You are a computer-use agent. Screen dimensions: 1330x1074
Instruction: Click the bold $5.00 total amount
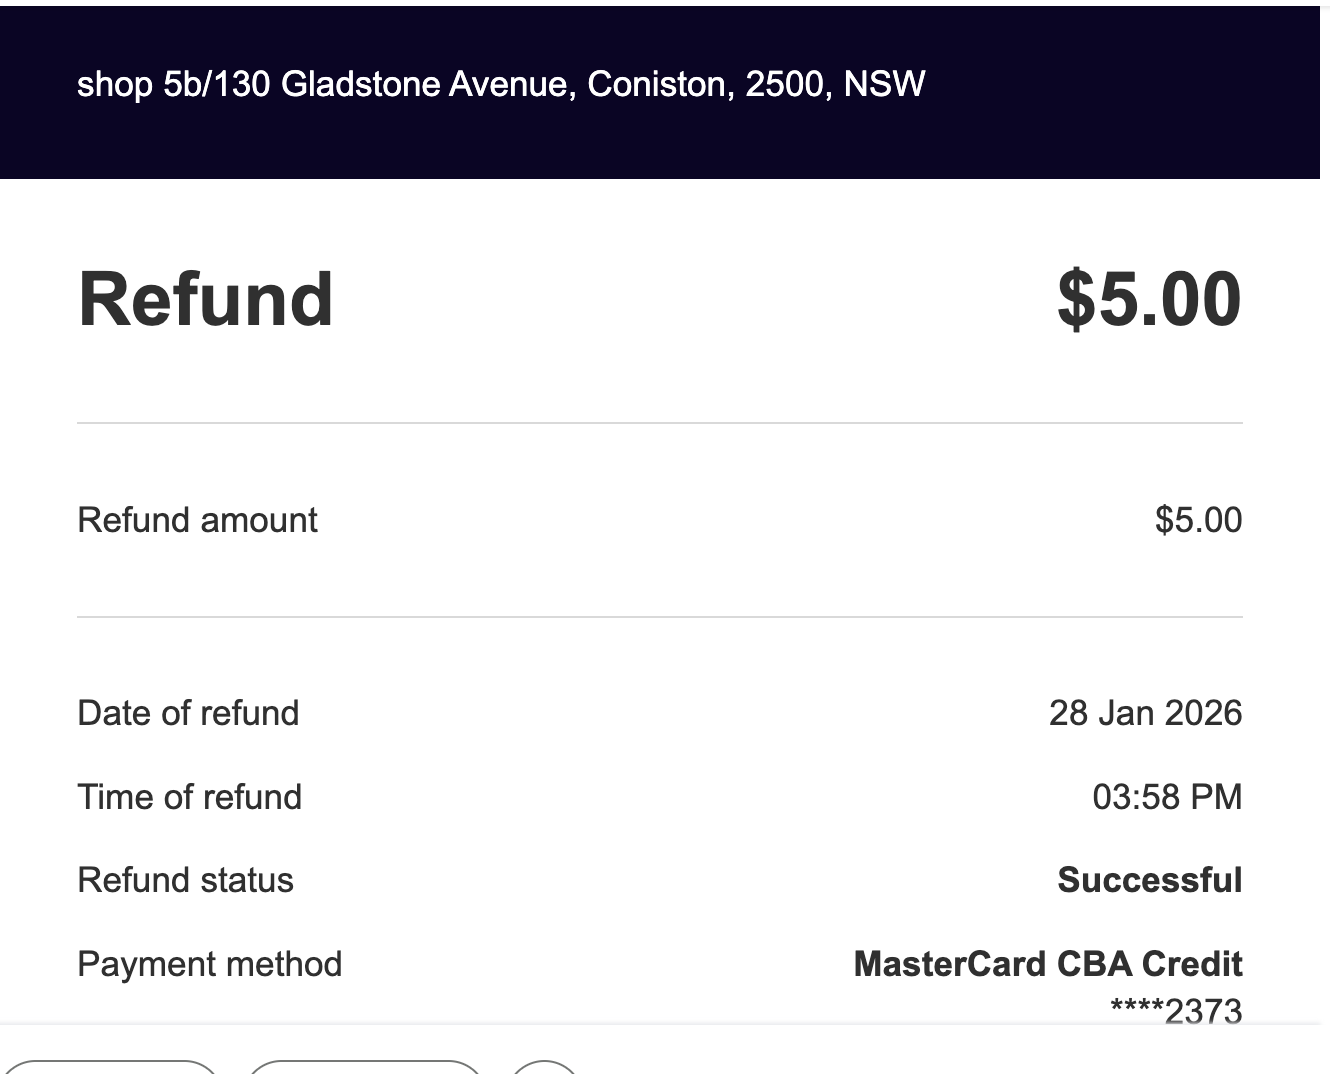(1149, 299)
